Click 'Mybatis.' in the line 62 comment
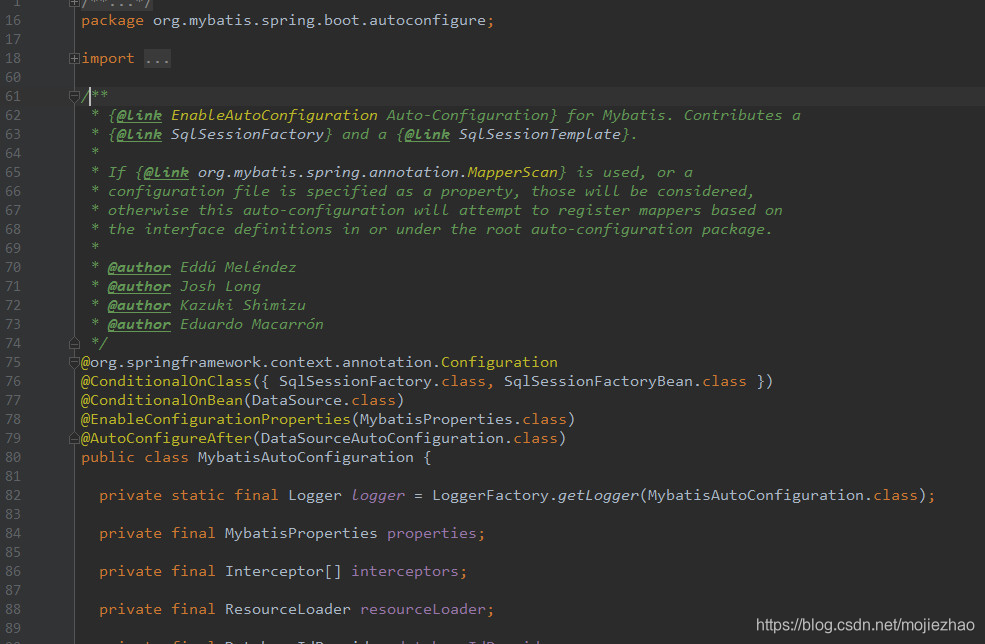Viewport: 985px width, 644px height. coord(638,116)
